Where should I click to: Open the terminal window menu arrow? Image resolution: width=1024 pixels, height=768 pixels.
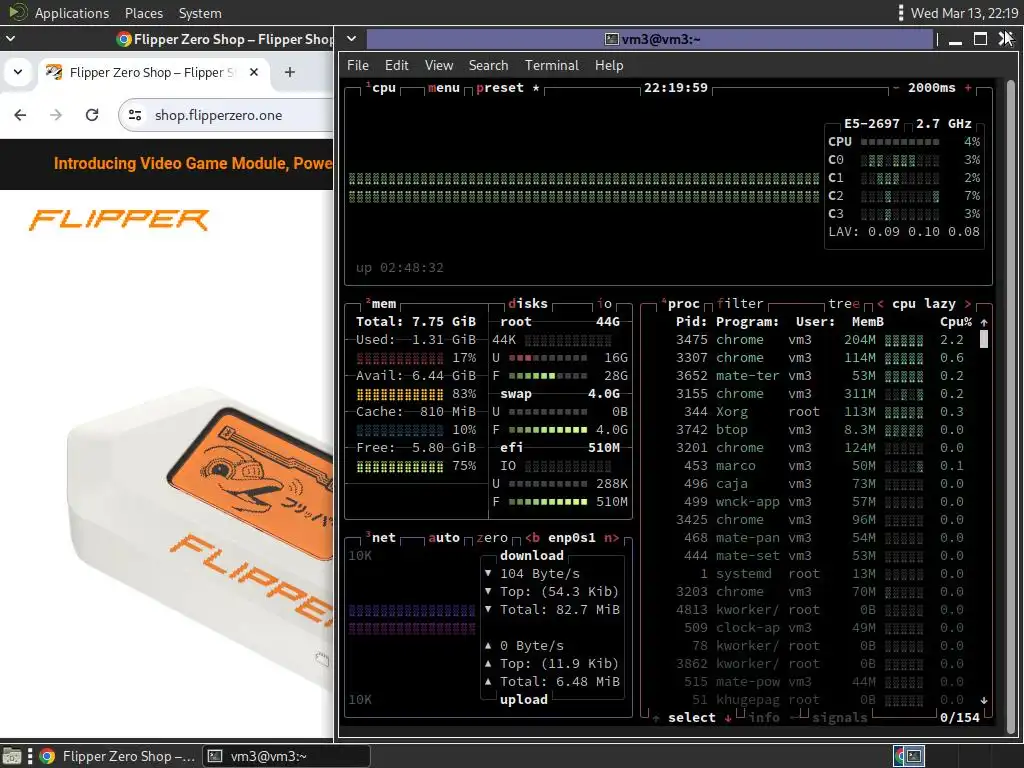351,39
